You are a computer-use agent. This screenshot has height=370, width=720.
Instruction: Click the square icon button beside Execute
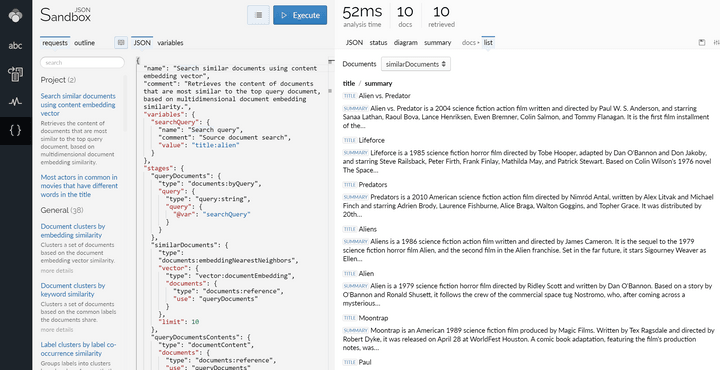click(258, 15)
